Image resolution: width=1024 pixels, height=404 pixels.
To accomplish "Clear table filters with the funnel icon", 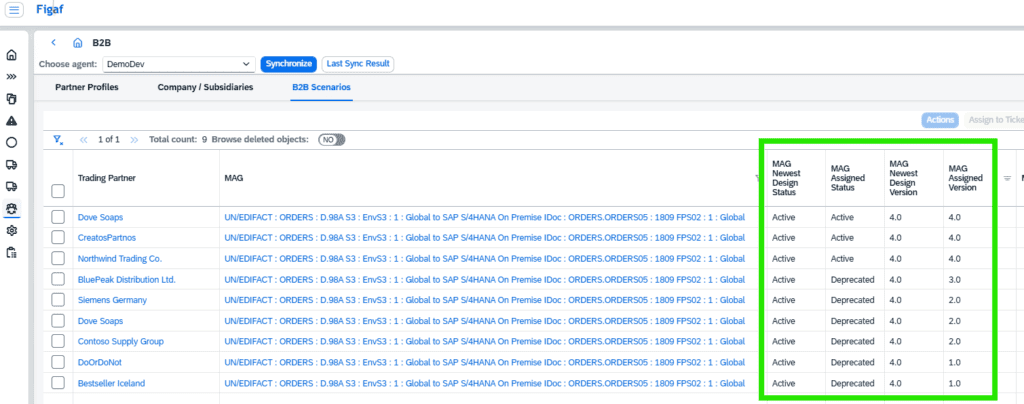I will click(58, 140).
